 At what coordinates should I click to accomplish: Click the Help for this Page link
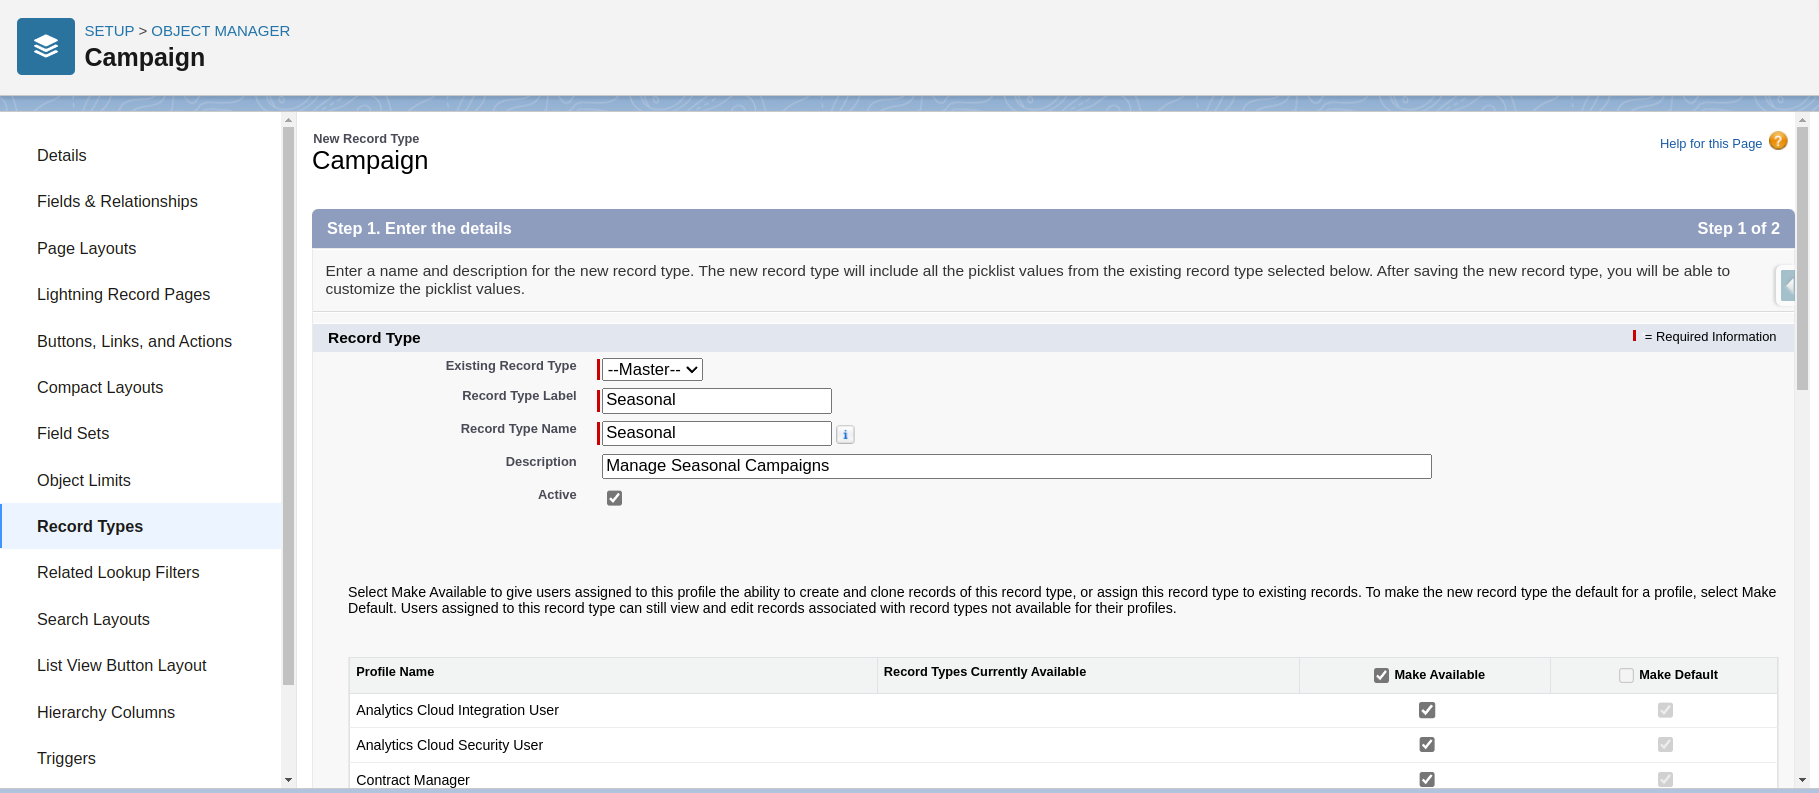click(x=1710, y=144)
